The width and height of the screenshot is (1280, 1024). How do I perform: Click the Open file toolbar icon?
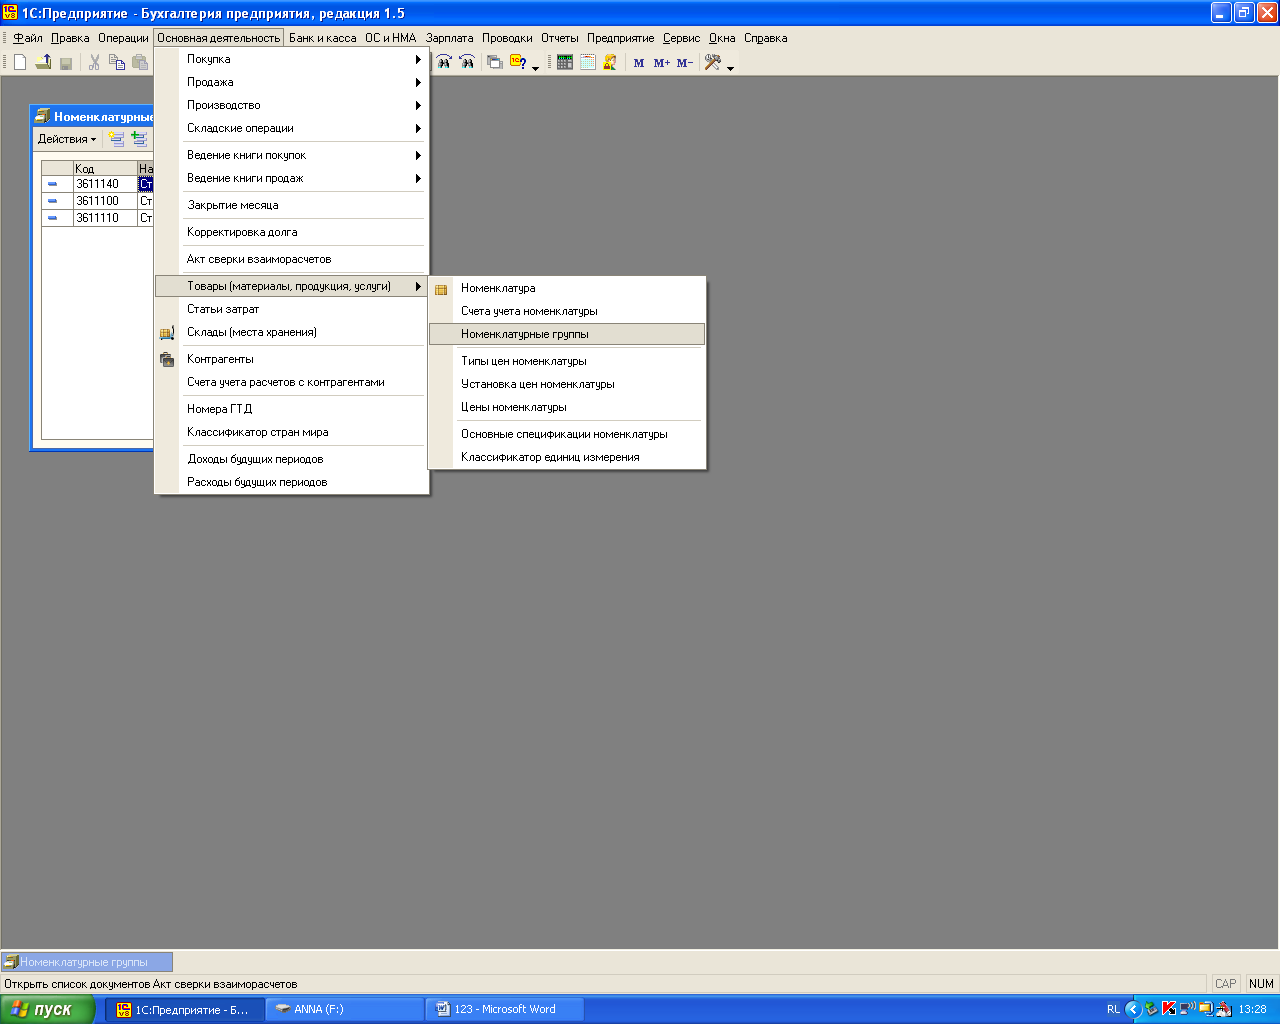(x=43, y=62)
